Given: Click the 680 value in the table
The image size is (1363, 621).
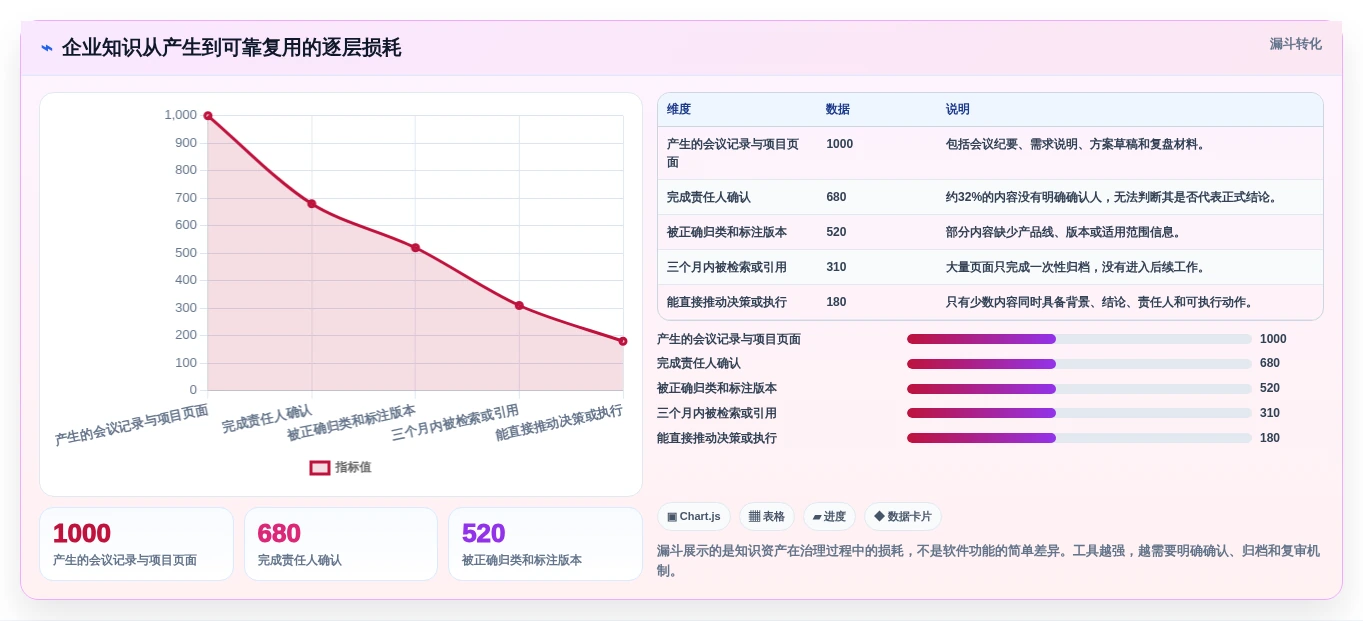Looking at the screenshot, I should tap(837, 197).
